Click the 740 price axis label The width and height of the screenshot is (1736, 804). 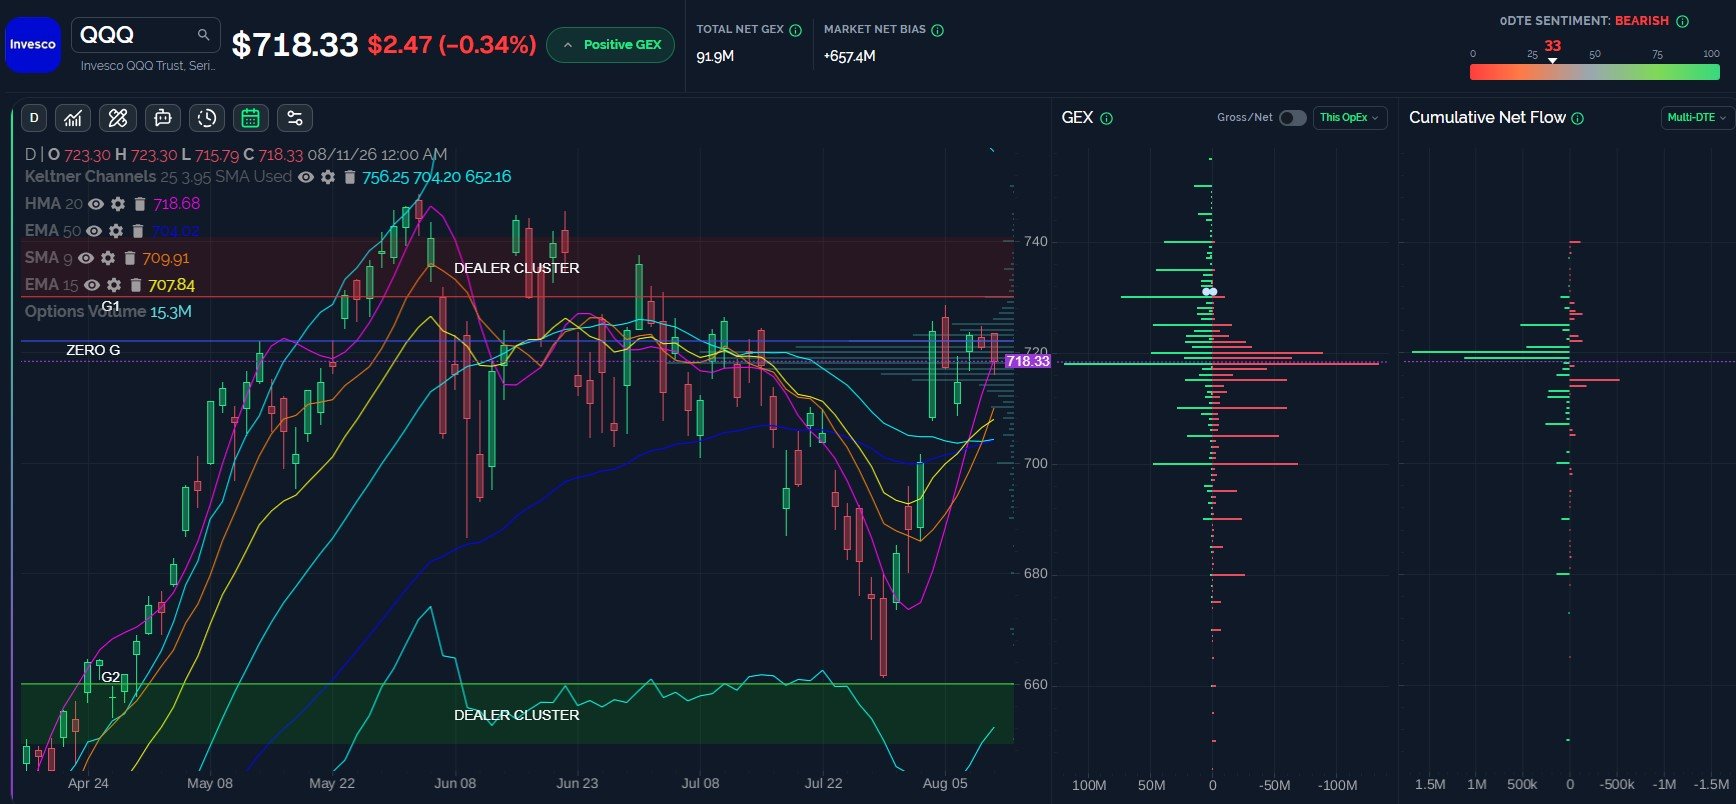[1036, 242]
